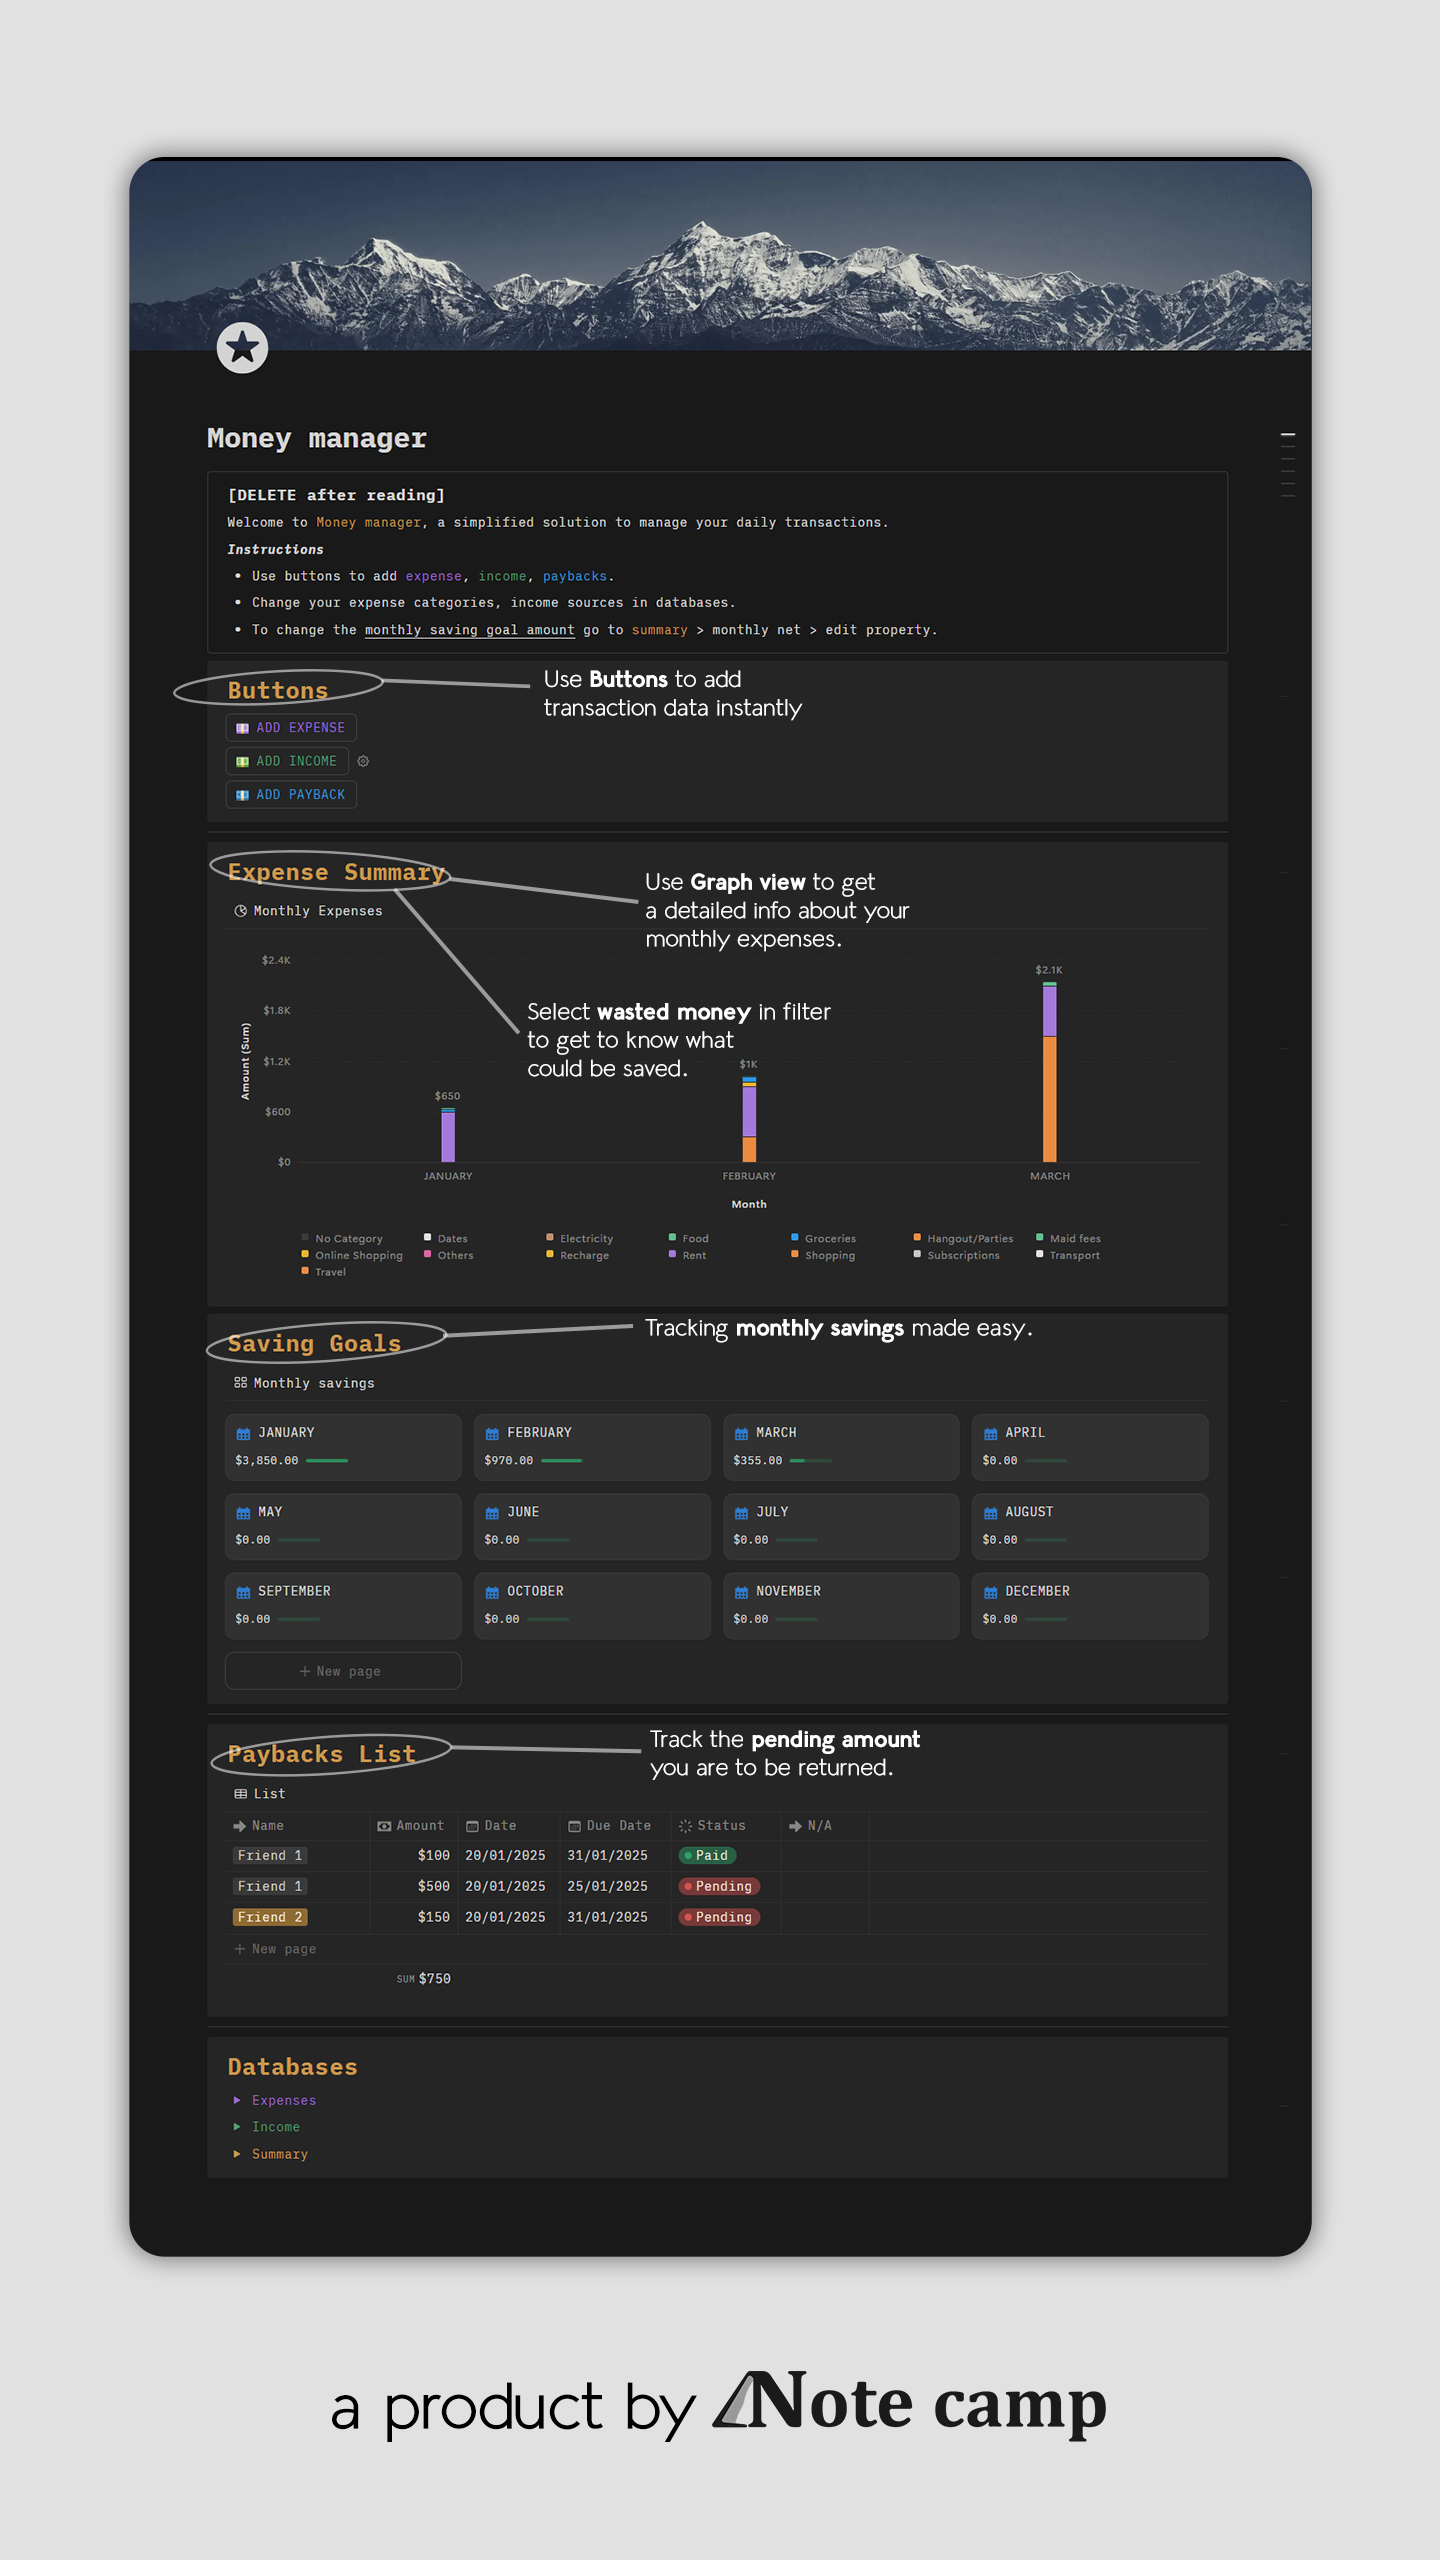Click the AUGUST calendar icon
Screen dimensions: 1440x2560
point(990,1513)
